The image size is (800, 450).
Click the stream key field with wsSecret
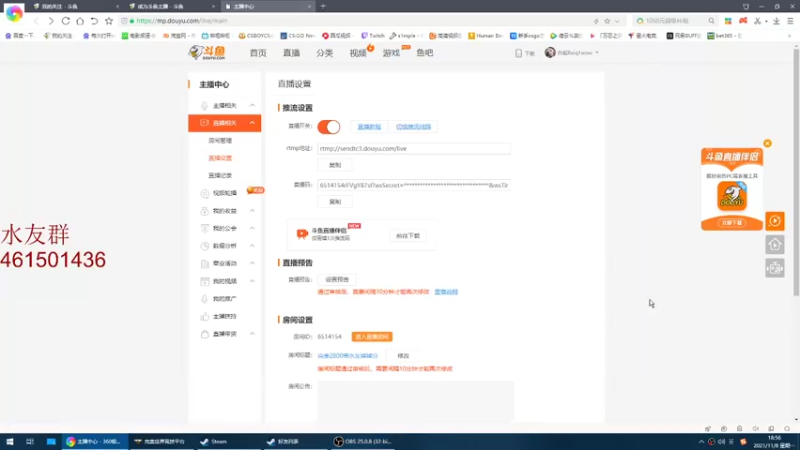click(414, 185)
